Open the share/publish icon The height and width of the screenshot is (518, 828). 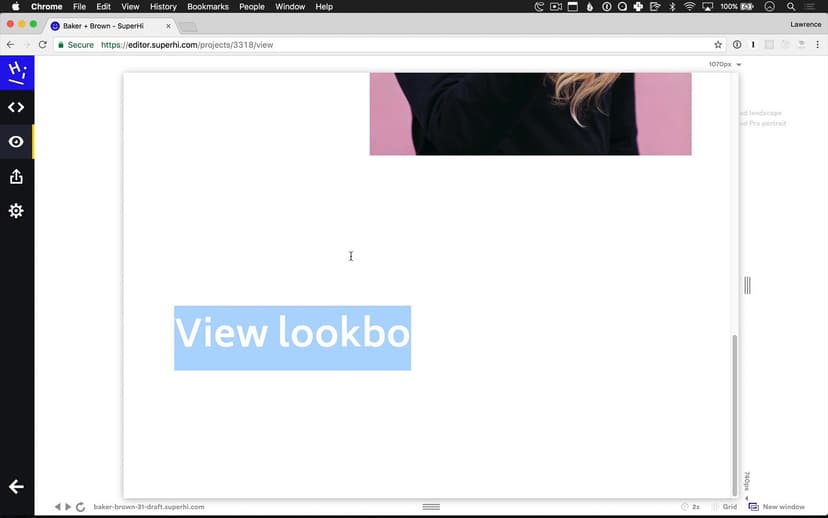pyautogui.click(x=16, y=177)
